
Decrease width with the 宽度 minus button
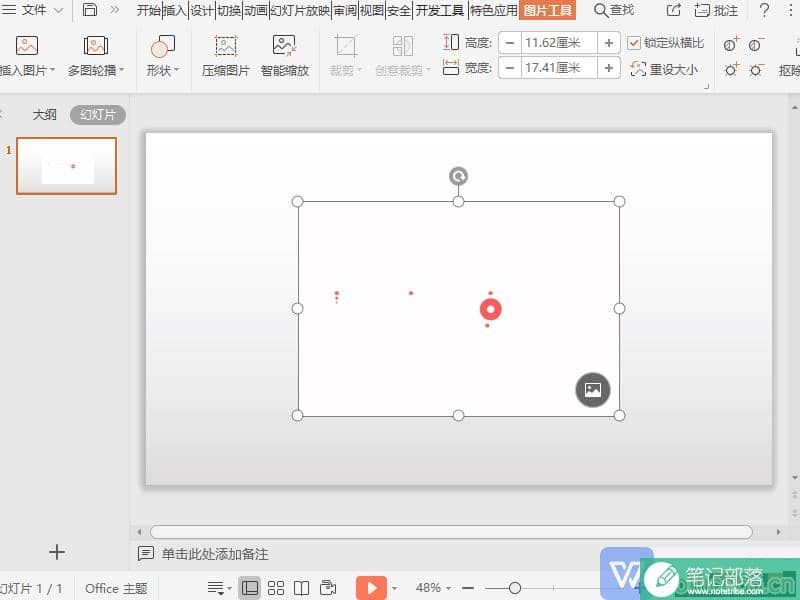coord(510,67)
